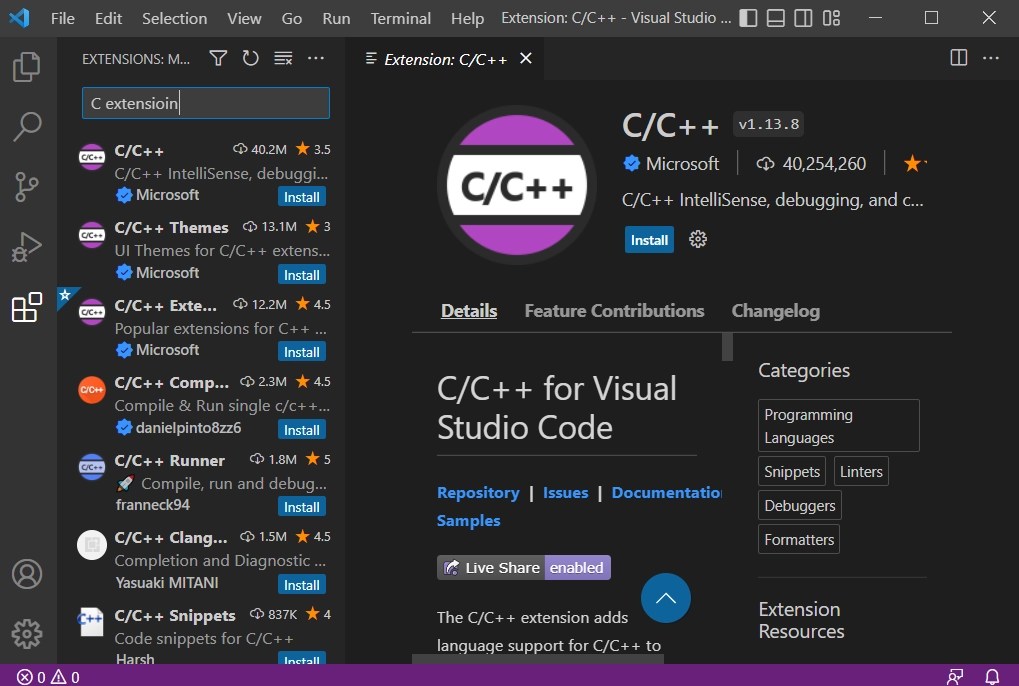Viewport: 1019px width, 686px height.
Task: Open the Manage gear in activity bar
Action: [27, 633]
